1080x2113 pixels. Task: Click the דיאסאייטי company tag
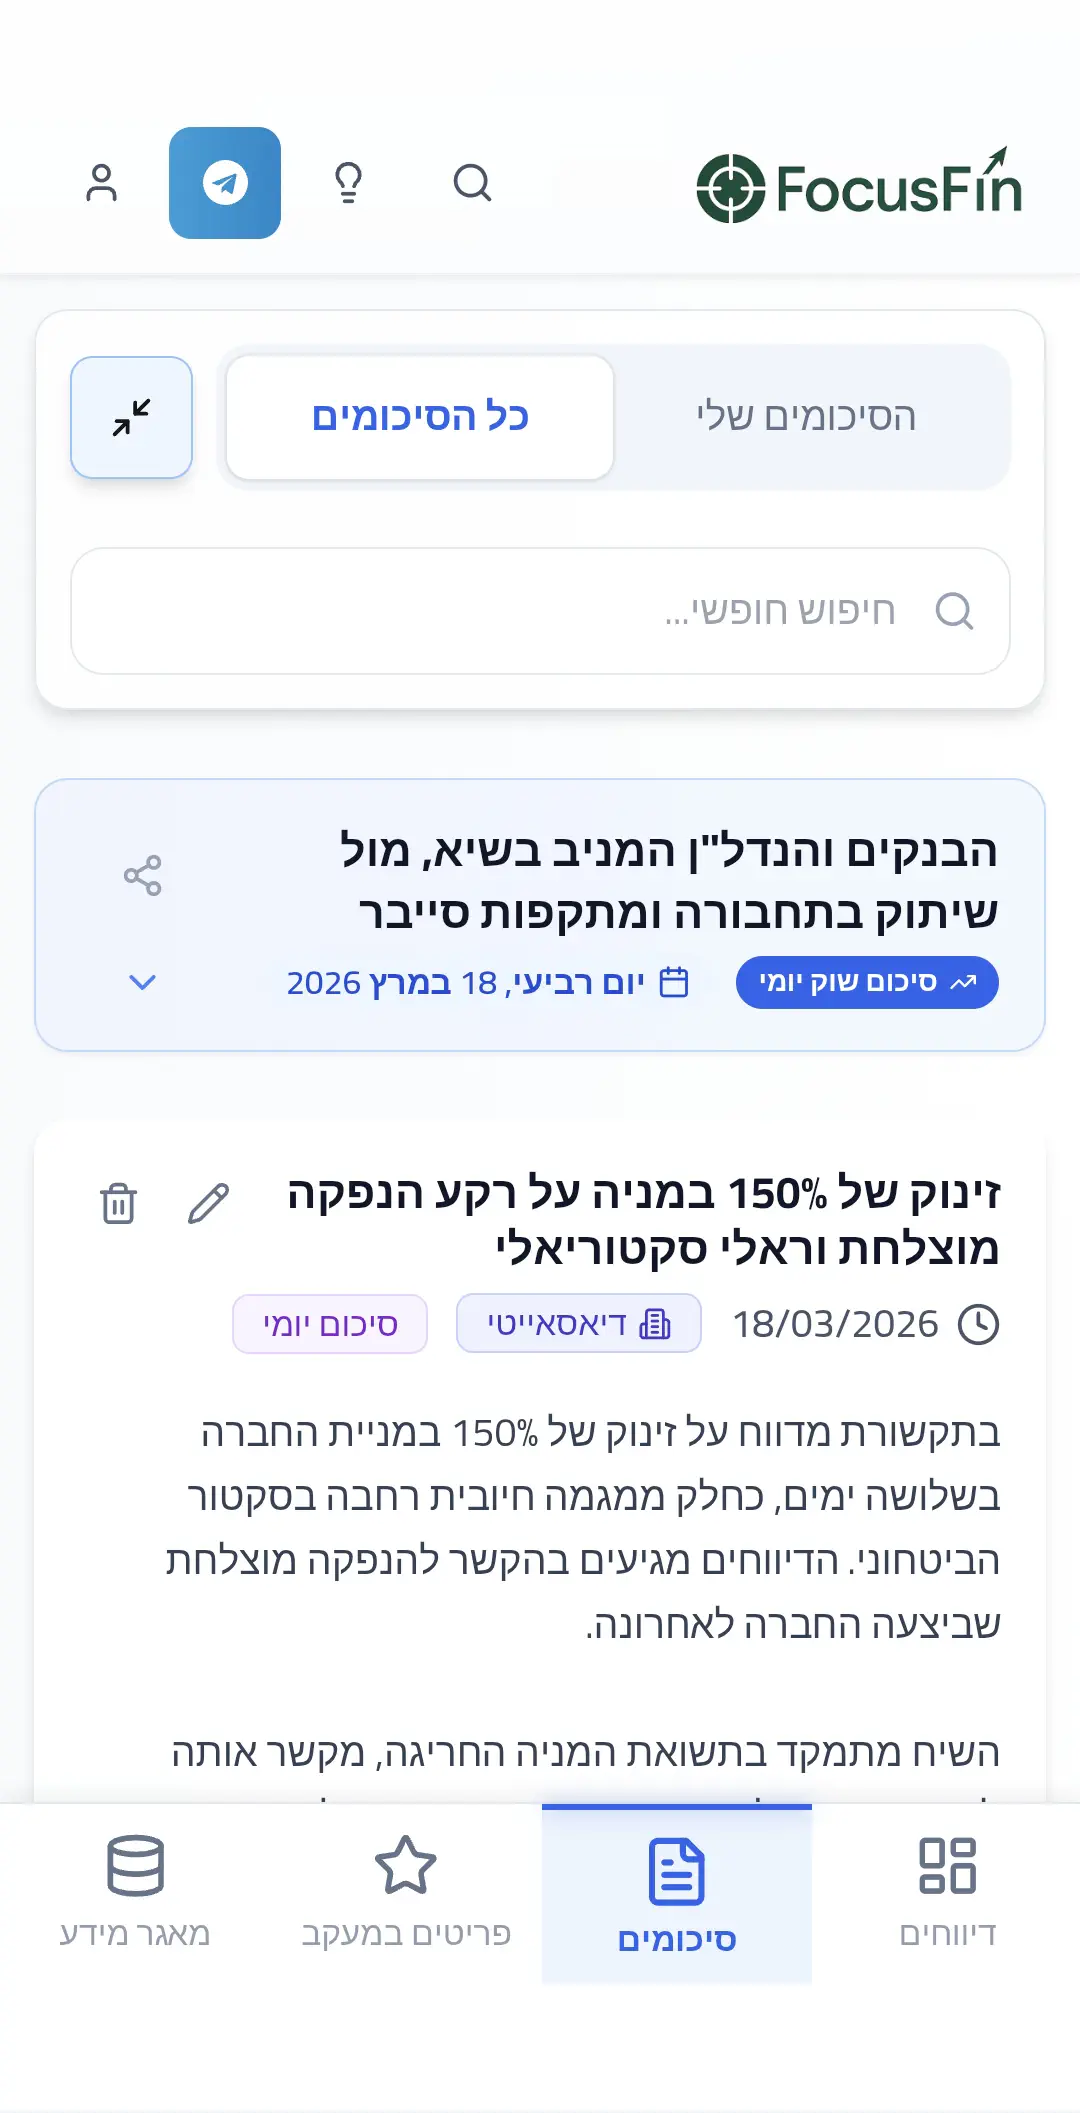tap(578, 1324)
